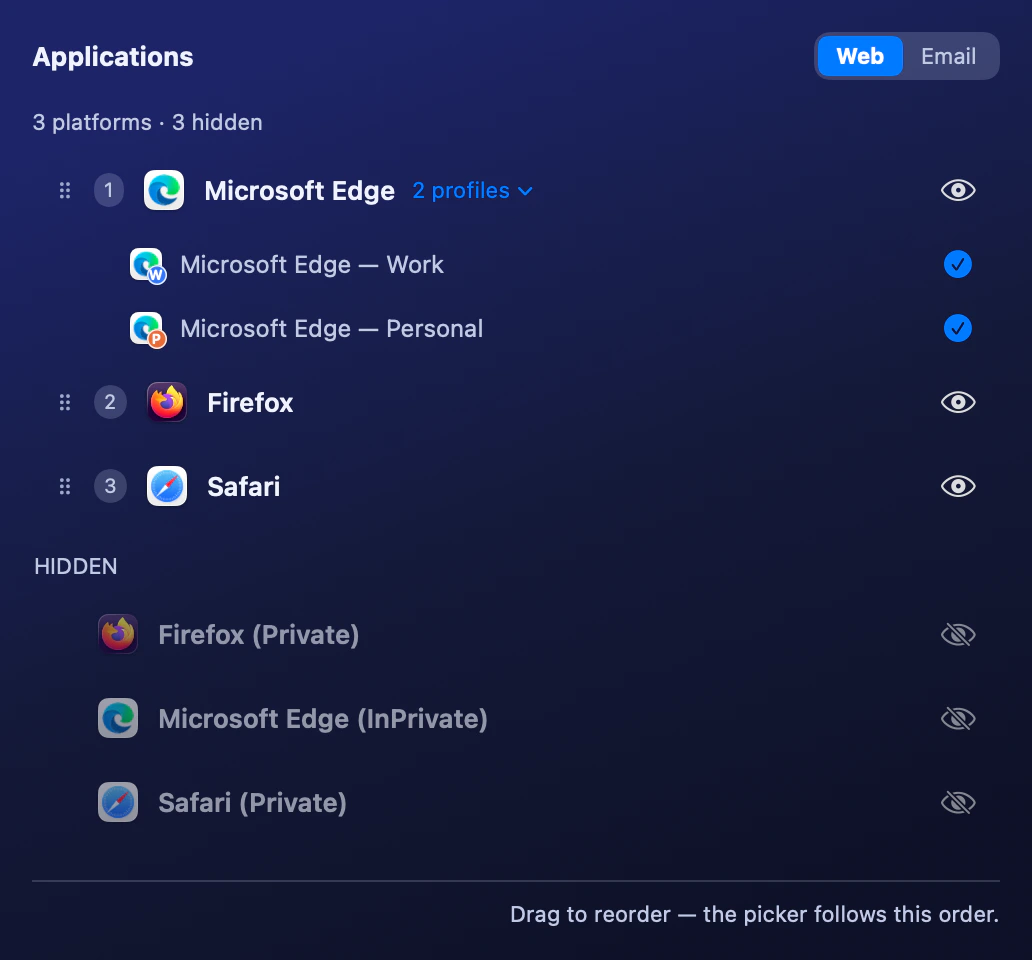Switch to the Email tab
The width and height of the screenshot is (1032, 960).
tap(948, 56)
